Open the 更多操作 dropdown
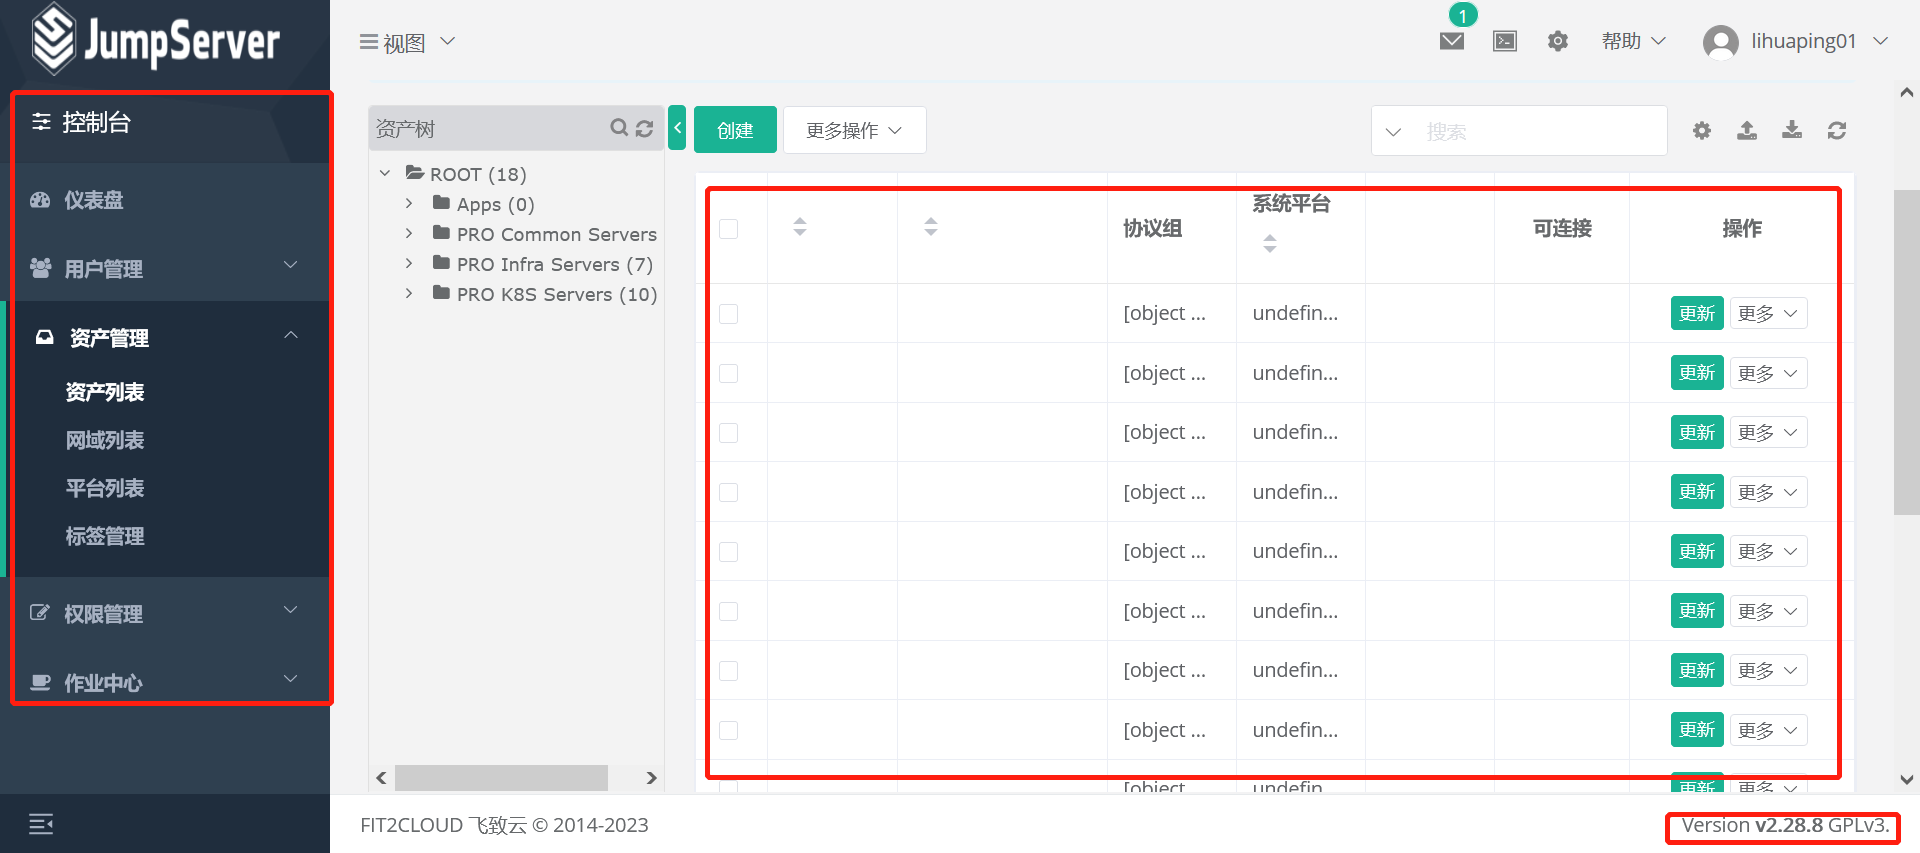The width and height of the screenshot is (1920, 853). (x=854, y=130)
